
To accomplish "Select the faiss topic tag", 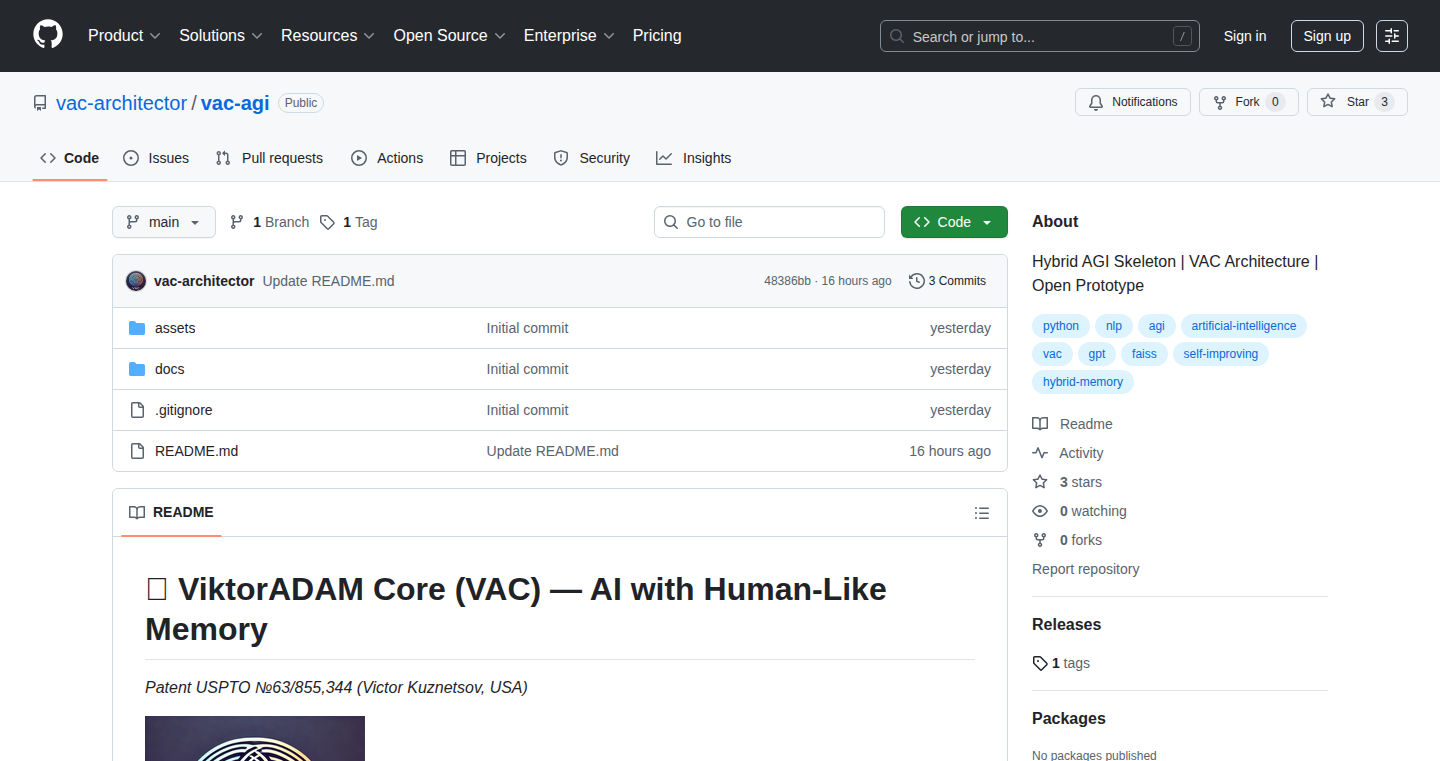I will click(1145, 354).
